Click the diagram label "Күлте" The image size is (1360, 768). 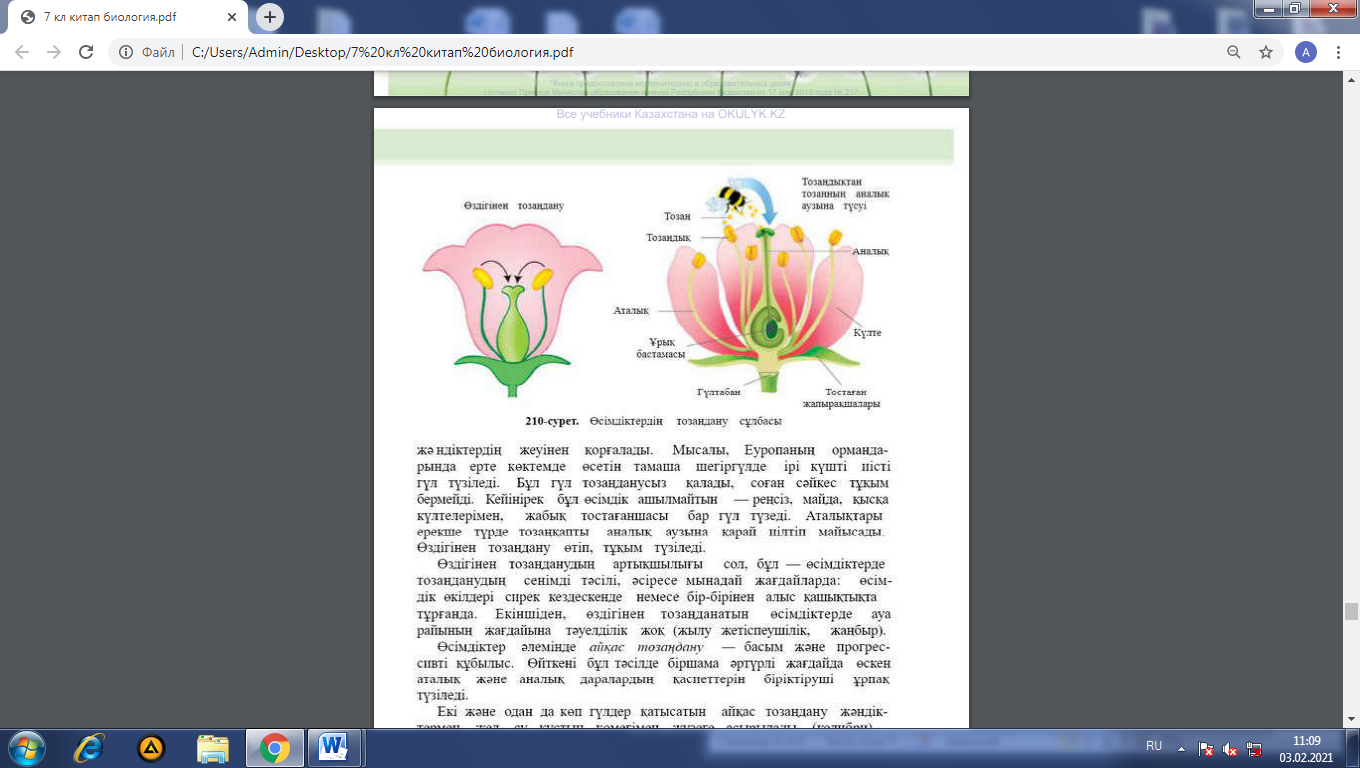[x=868, y=332]
